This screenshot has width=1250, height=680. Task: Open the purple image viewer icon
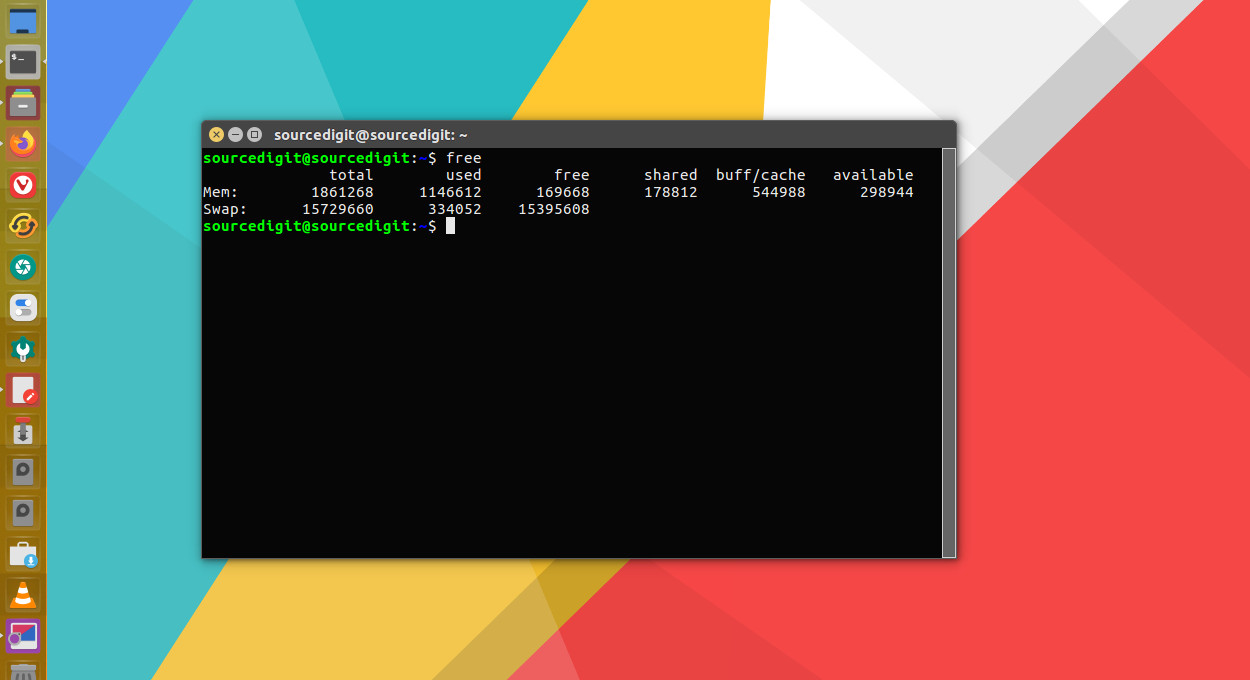[22, 635]
